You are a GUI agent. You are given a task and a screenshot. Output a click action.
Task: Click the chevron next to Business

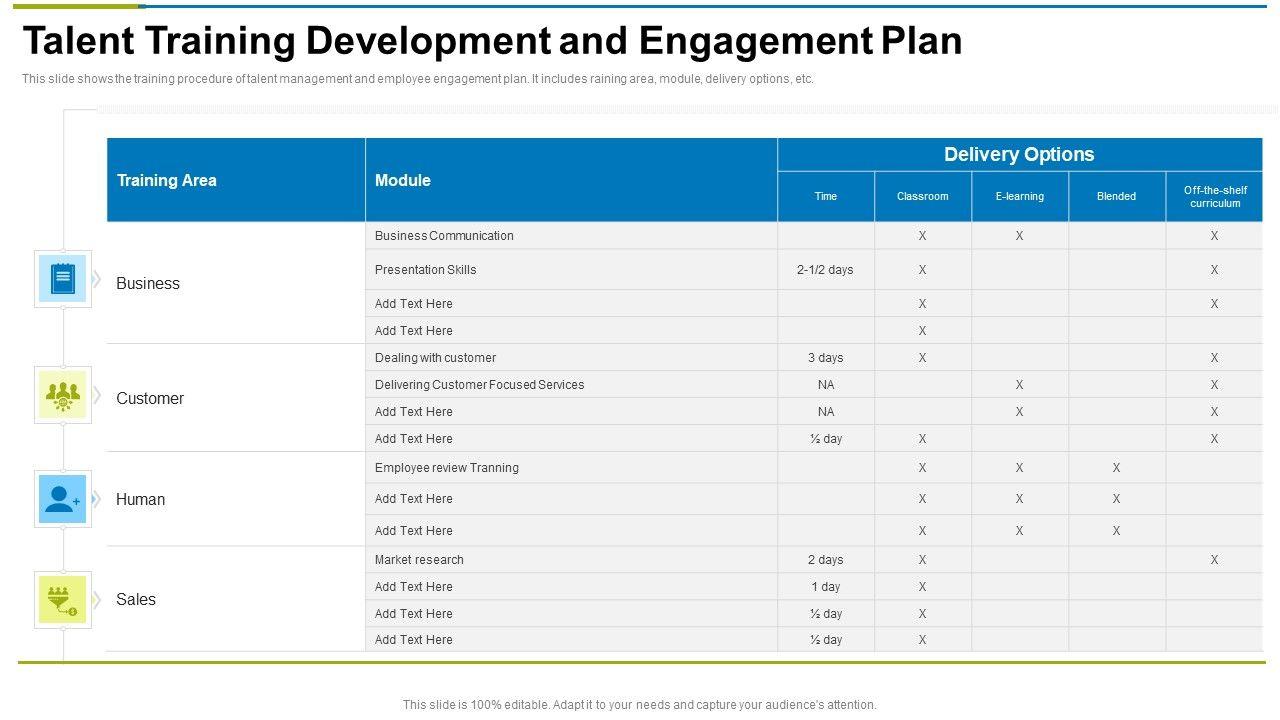[x=97, y=279]
